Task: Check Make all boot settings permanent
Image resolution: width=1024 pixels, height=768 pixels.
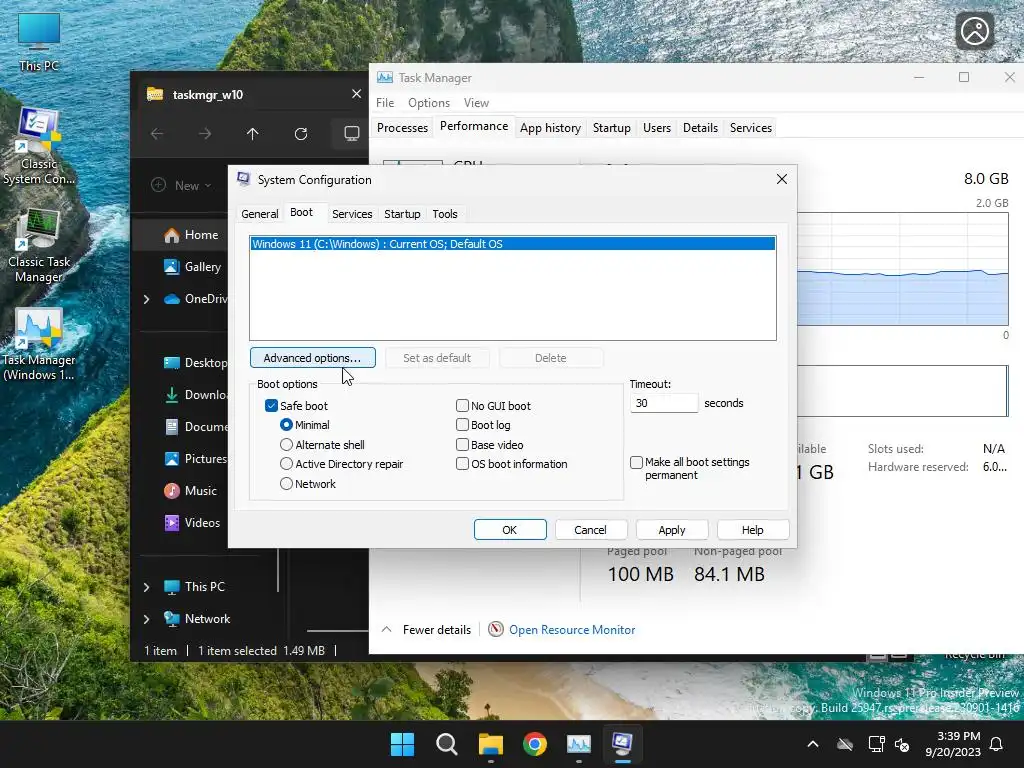Action: click(x=637, y=462)
